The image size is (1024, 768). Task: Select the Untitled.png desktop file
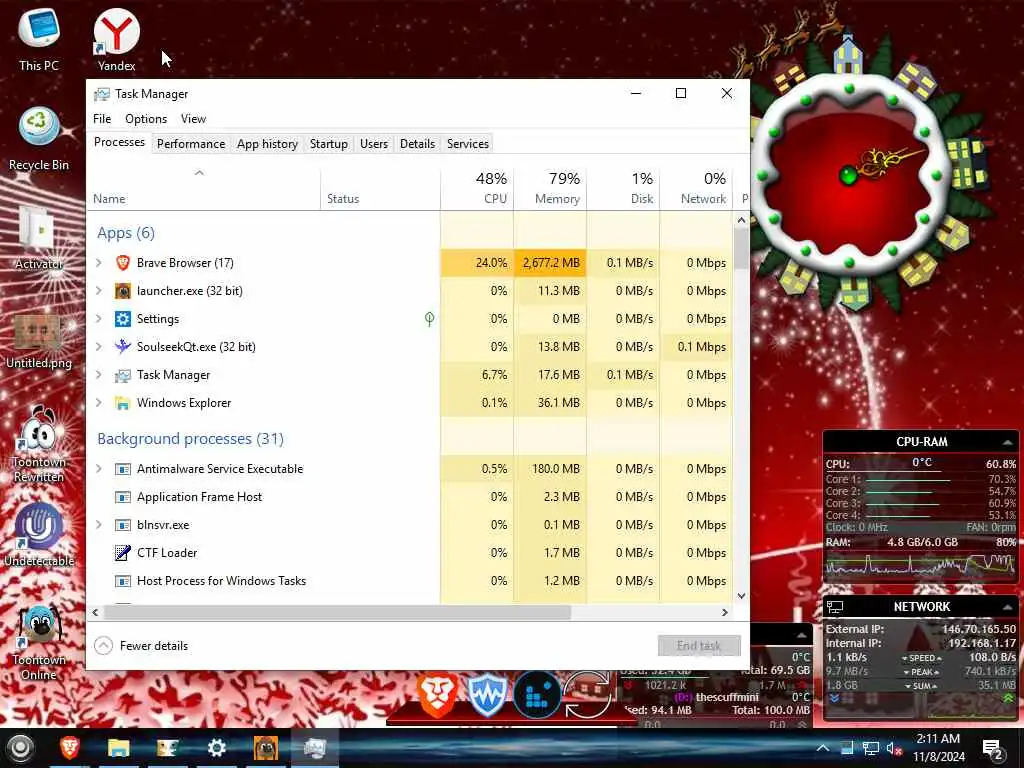coord(39,341)
